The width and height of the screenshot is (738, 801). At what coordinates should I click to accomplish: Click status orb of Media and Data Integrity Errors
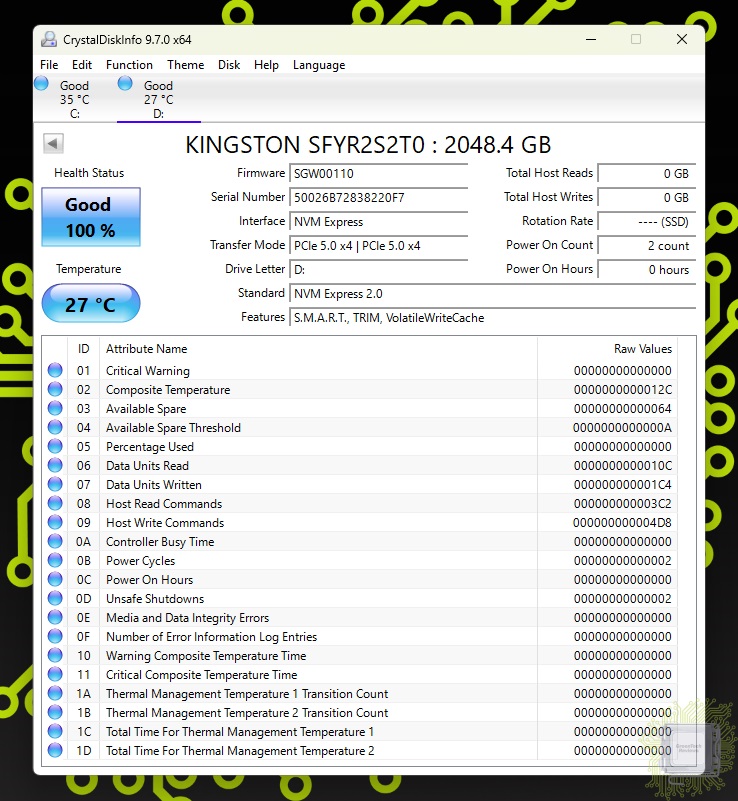[x=55, y=617]
